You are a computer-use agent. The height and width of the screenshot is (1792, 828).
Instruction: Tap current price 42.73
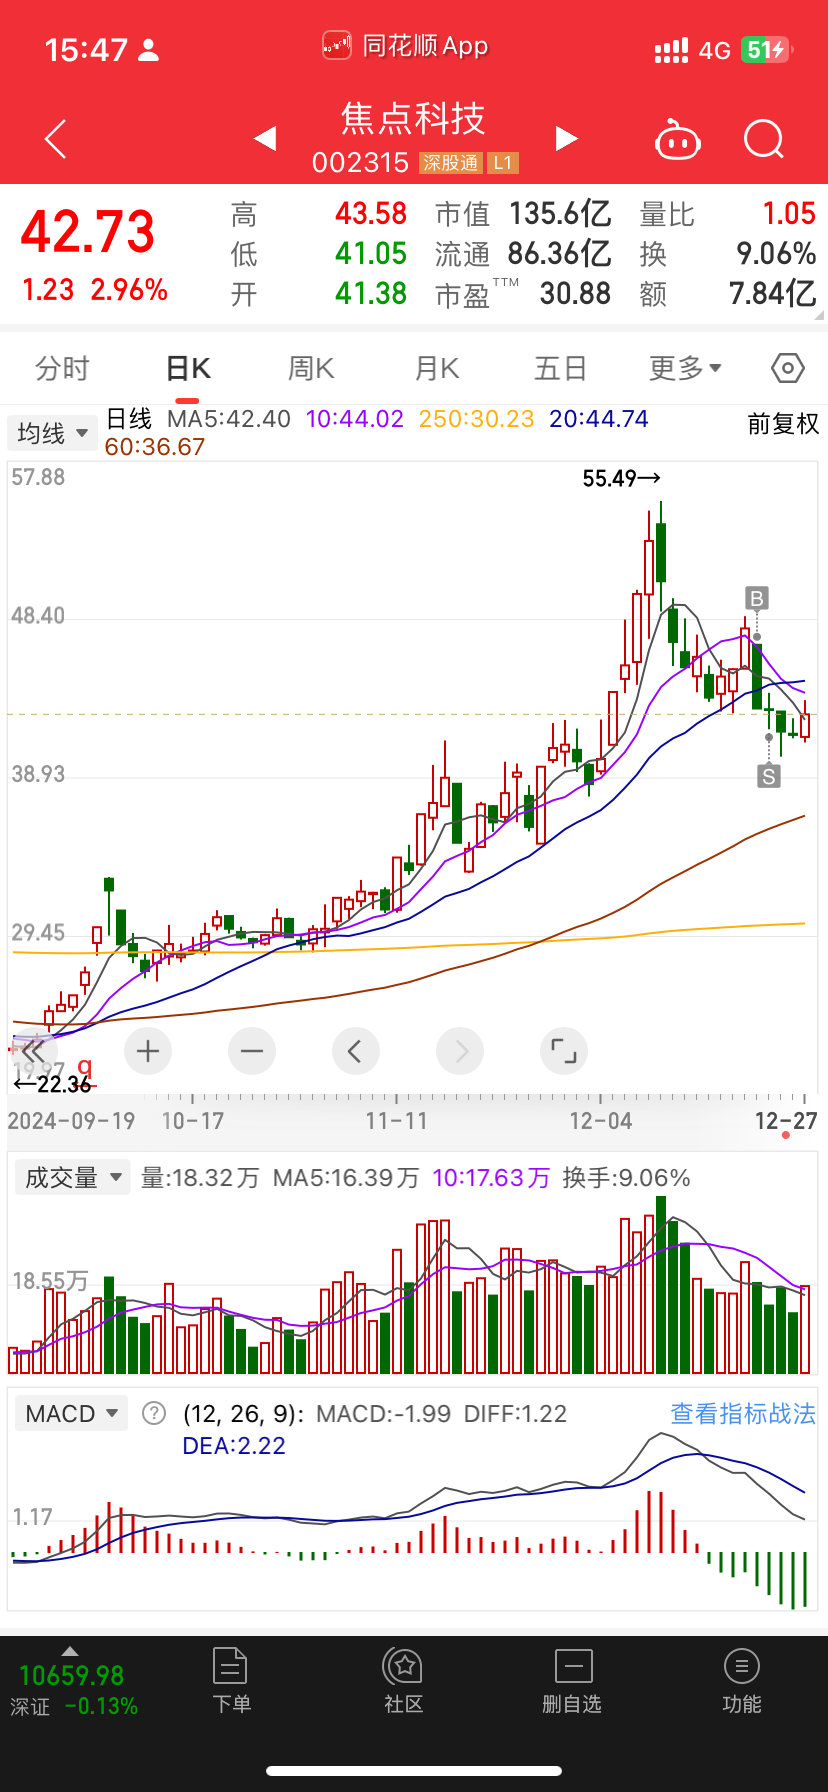coord(88,232)
